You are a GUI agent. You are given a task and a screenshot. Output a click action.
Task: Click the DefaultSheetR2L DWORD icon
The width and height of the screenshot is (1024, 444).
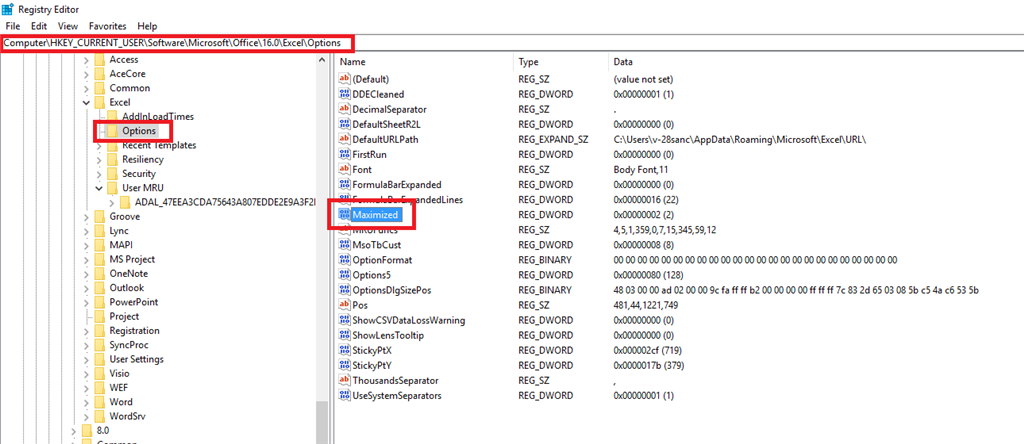click(x=345, y=124)
